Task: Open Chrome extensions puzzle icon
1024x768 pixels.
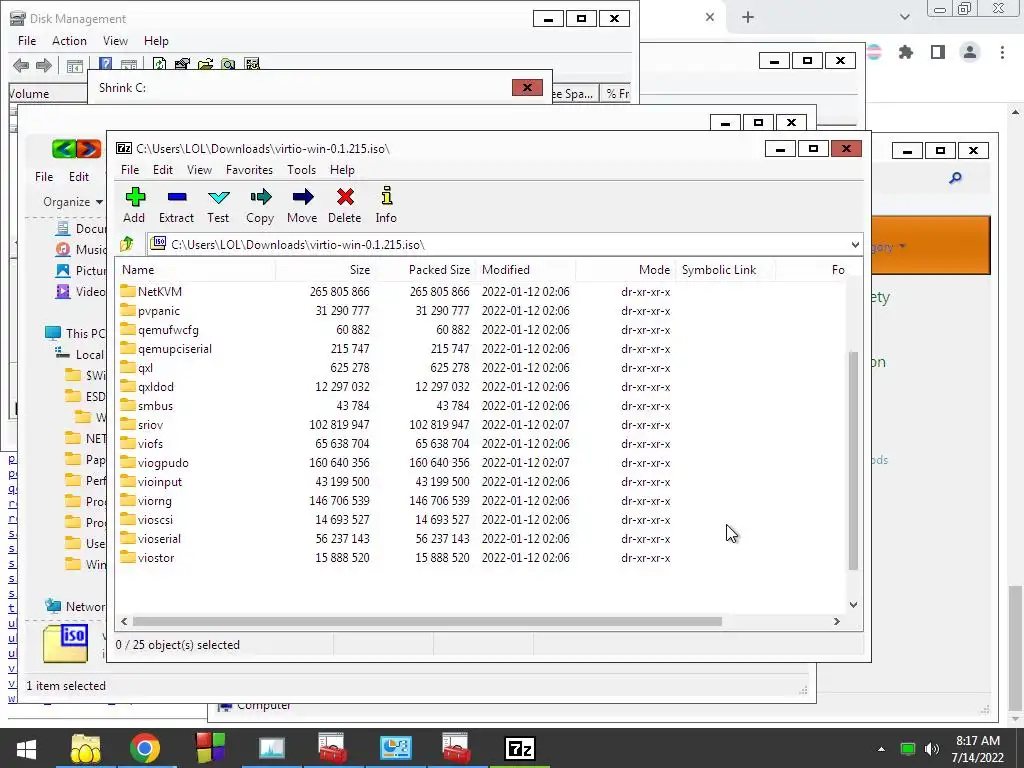Action: tap(906, 52)
